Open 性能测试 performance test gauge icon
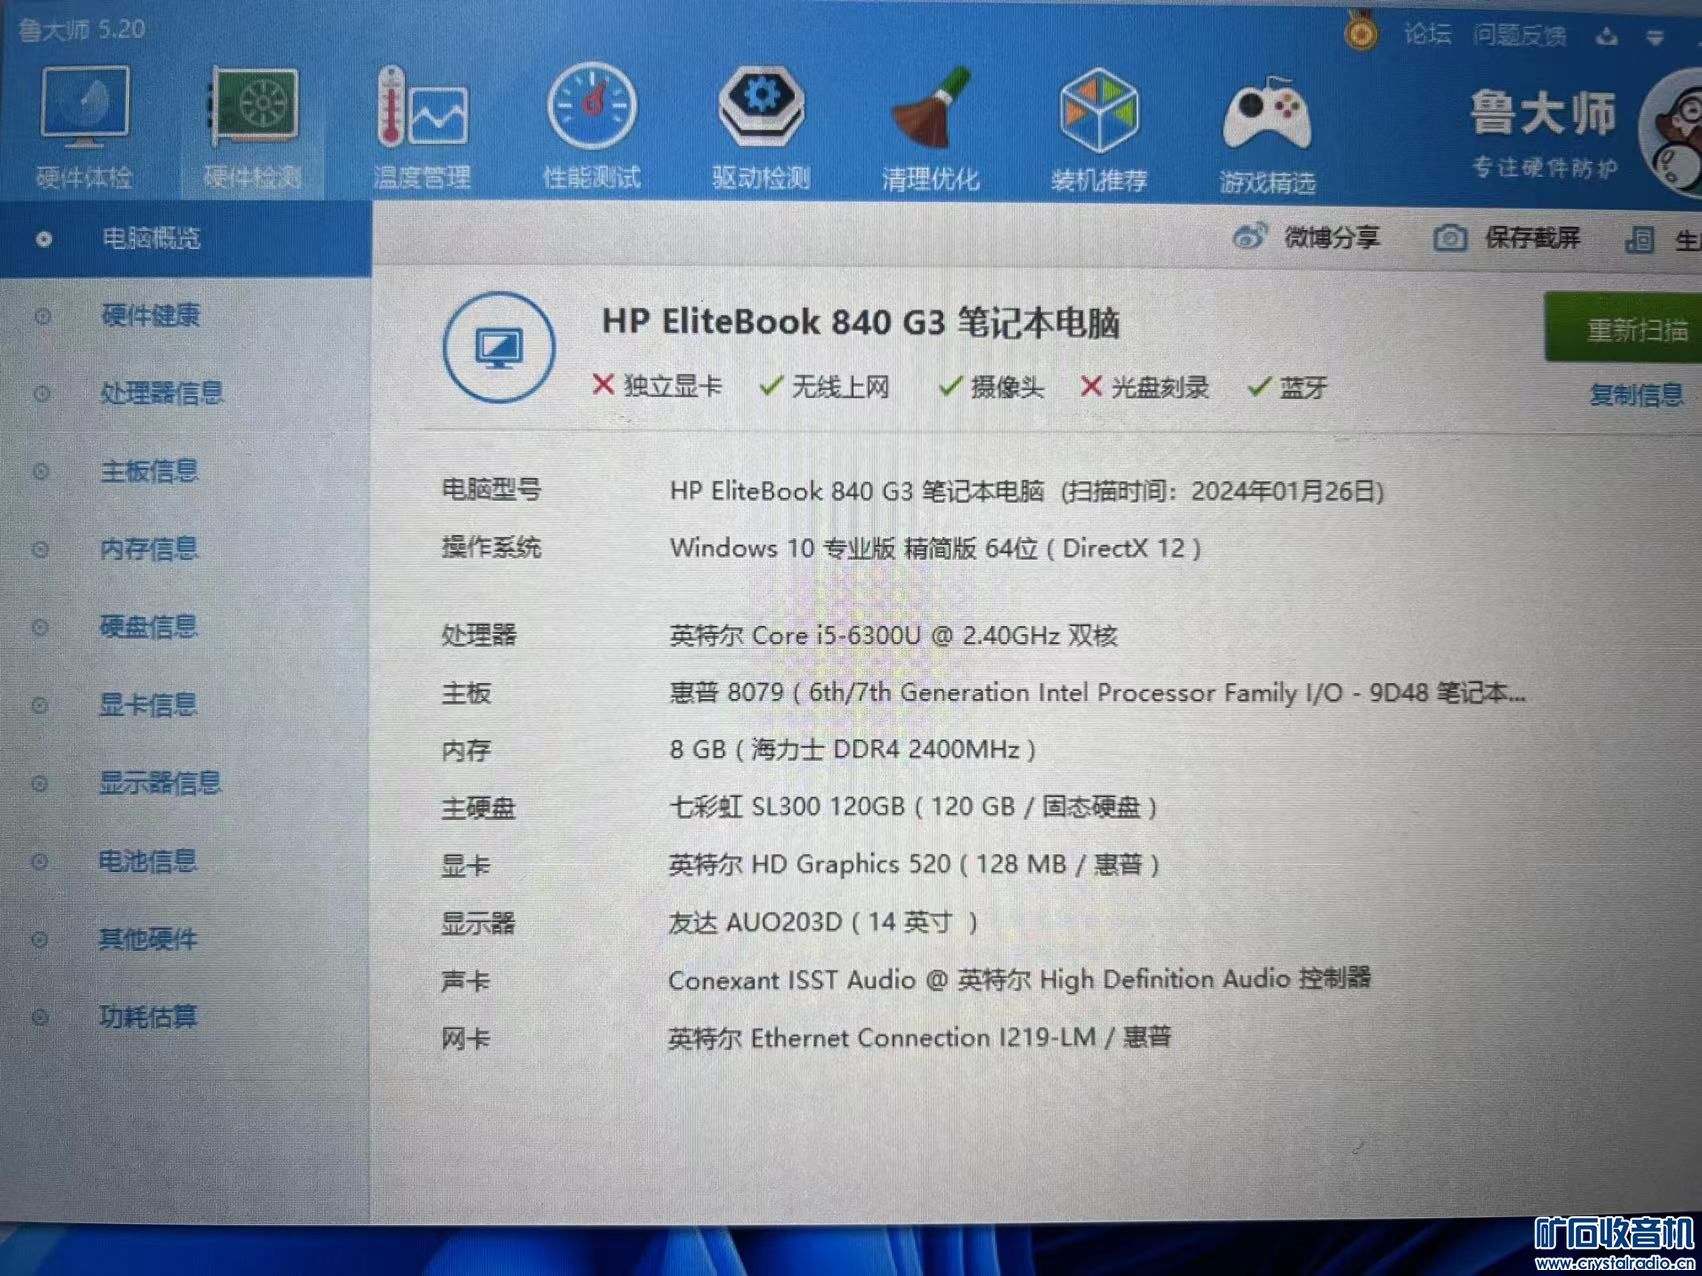Screen dimensions: 1702x1276 click(591, 106)
